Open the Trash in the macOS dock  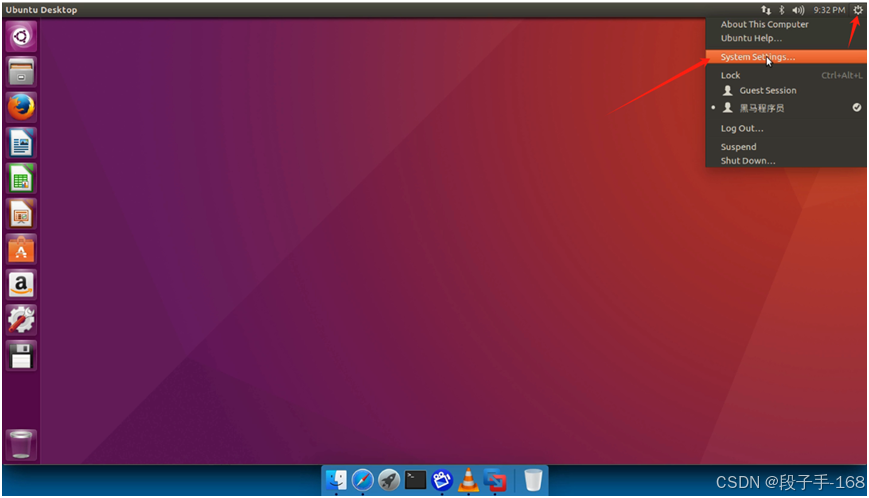[533, 480]
